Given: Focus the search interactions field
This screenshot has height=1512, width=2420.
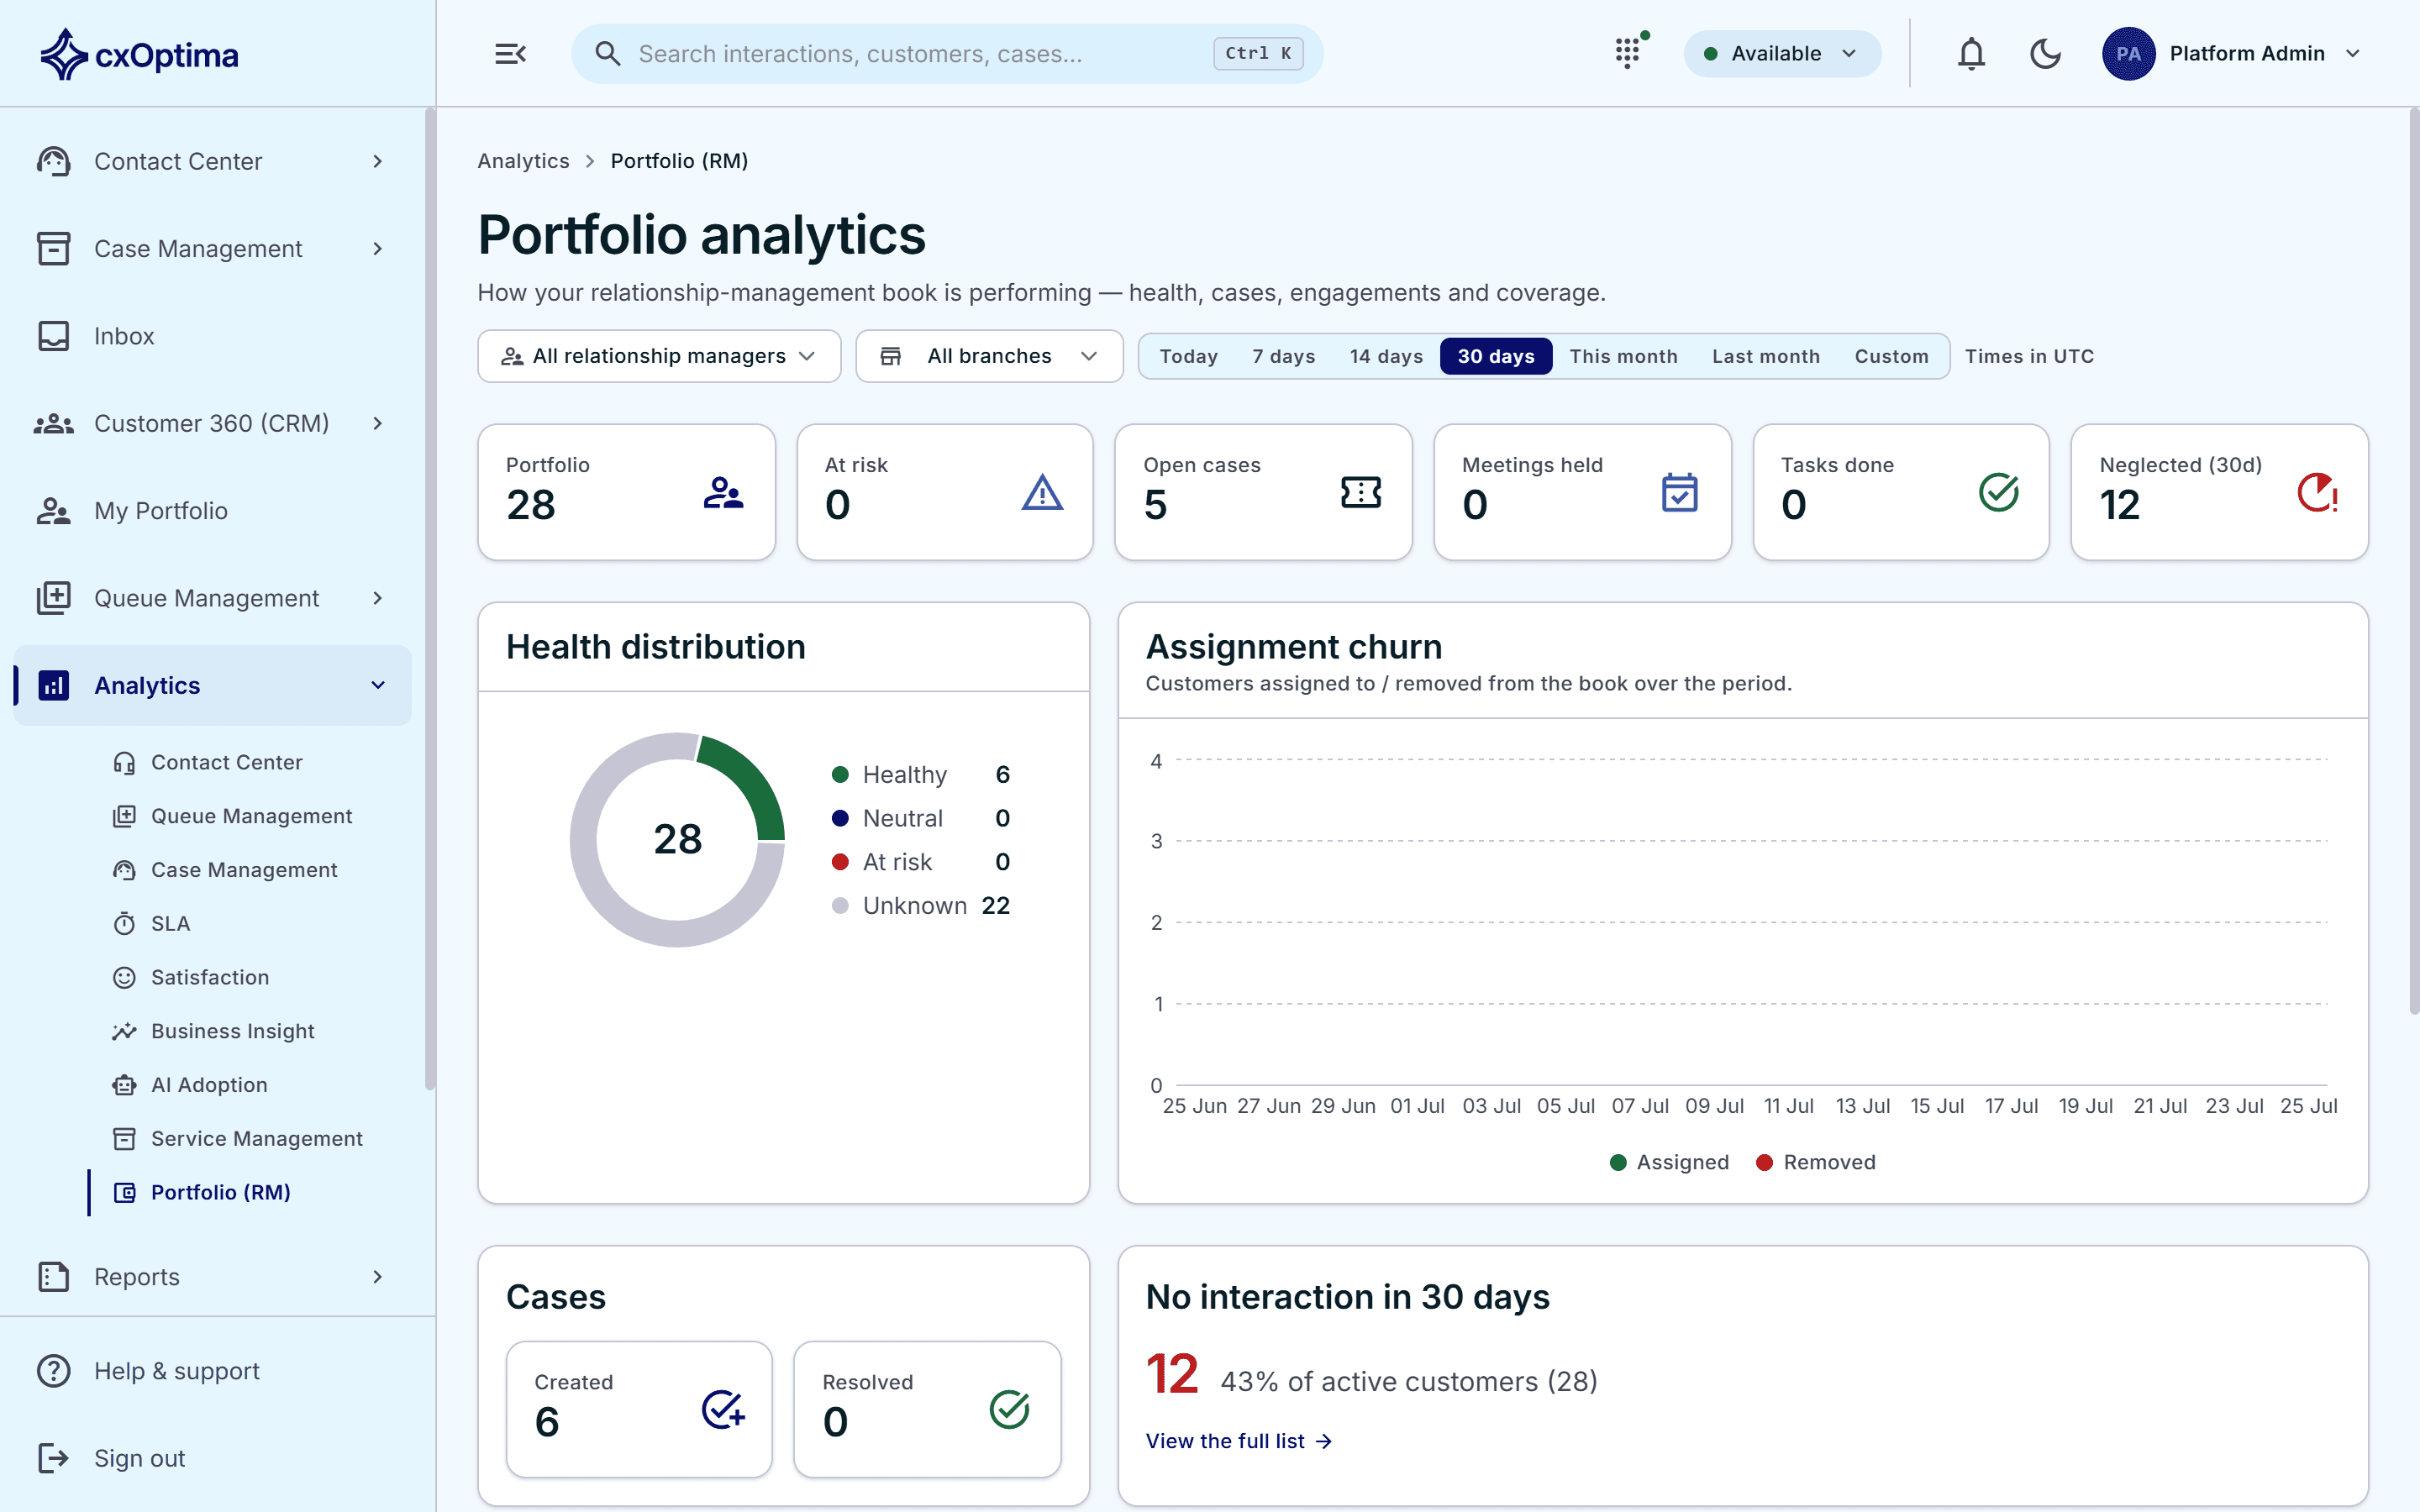Looking at the screenshot, I should [947, 54].
